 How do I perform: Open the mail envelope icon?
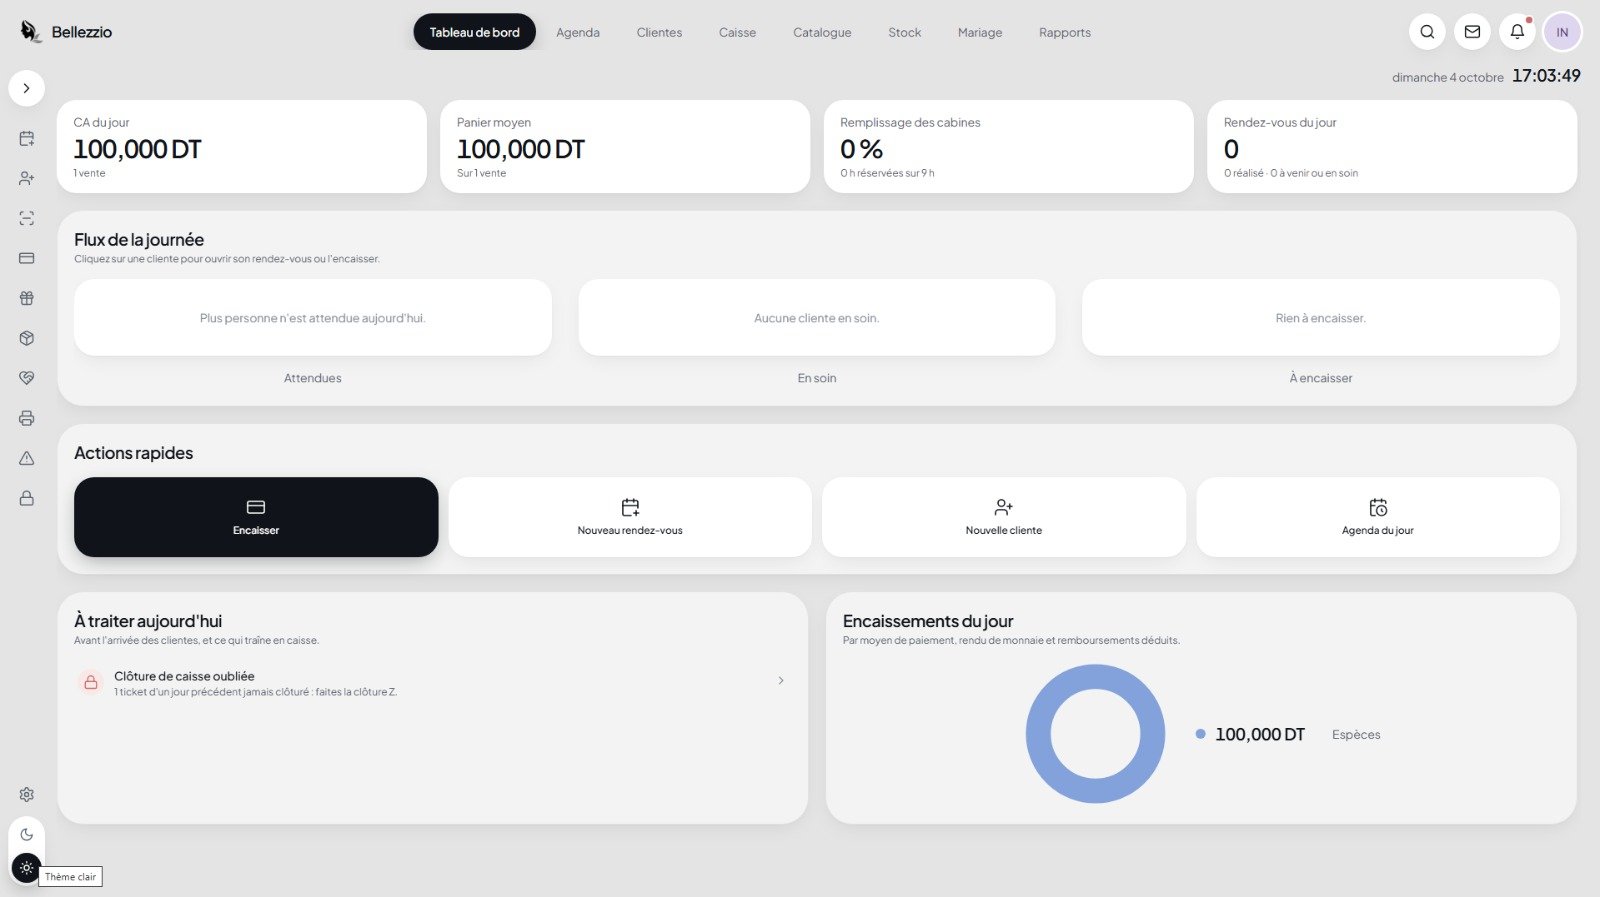pyautogui.click(x=1472, y=32)
